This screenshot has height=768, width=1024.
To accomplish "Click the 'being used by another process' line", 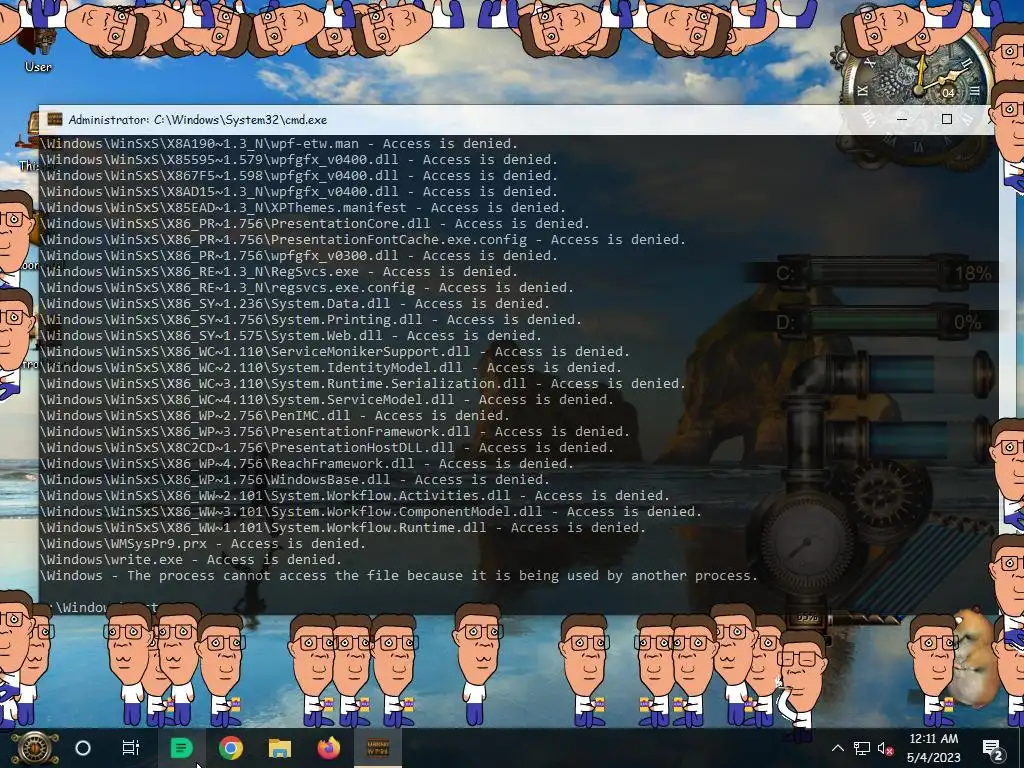I will coord(399,576).
